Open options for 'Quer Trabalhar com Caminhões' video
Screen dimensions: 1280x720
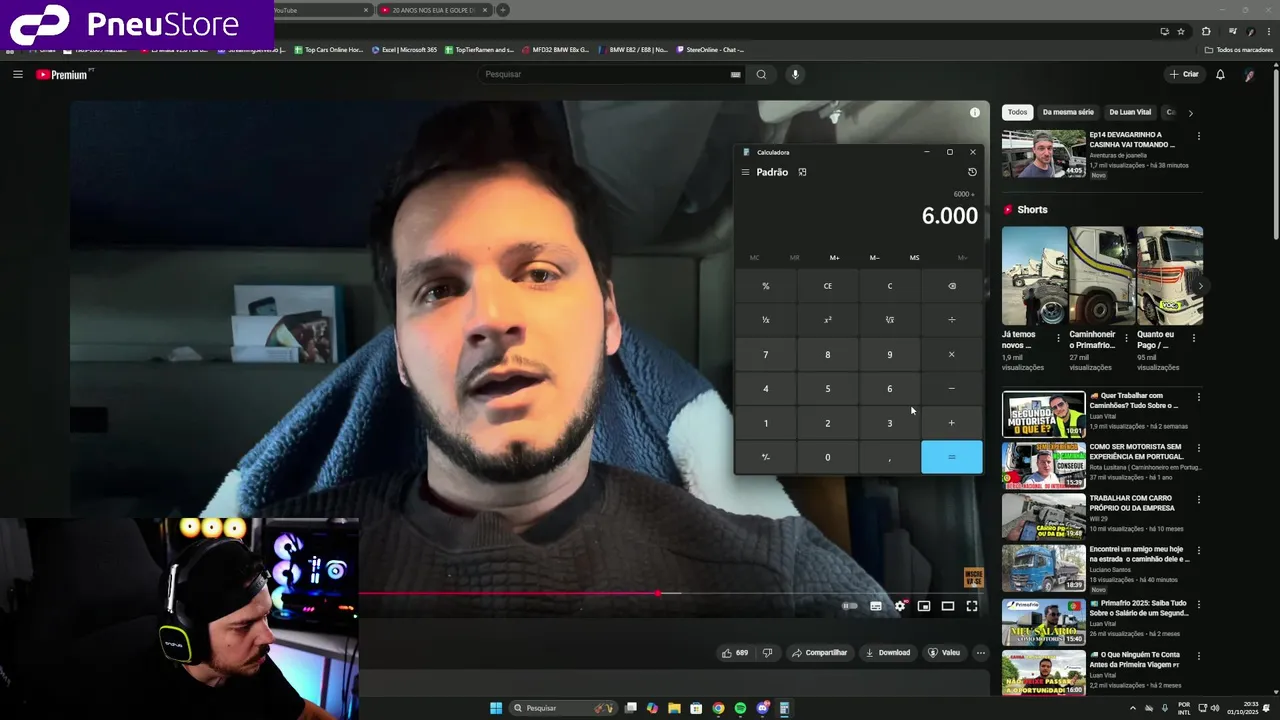point(1199,397)
